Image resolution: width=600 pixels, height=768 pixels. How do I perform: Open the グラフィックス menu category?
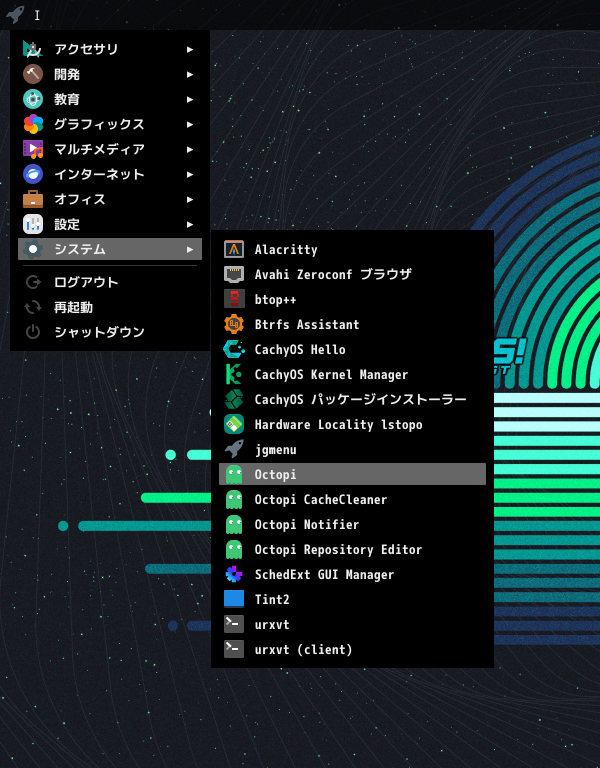click(x=110, y=124)
